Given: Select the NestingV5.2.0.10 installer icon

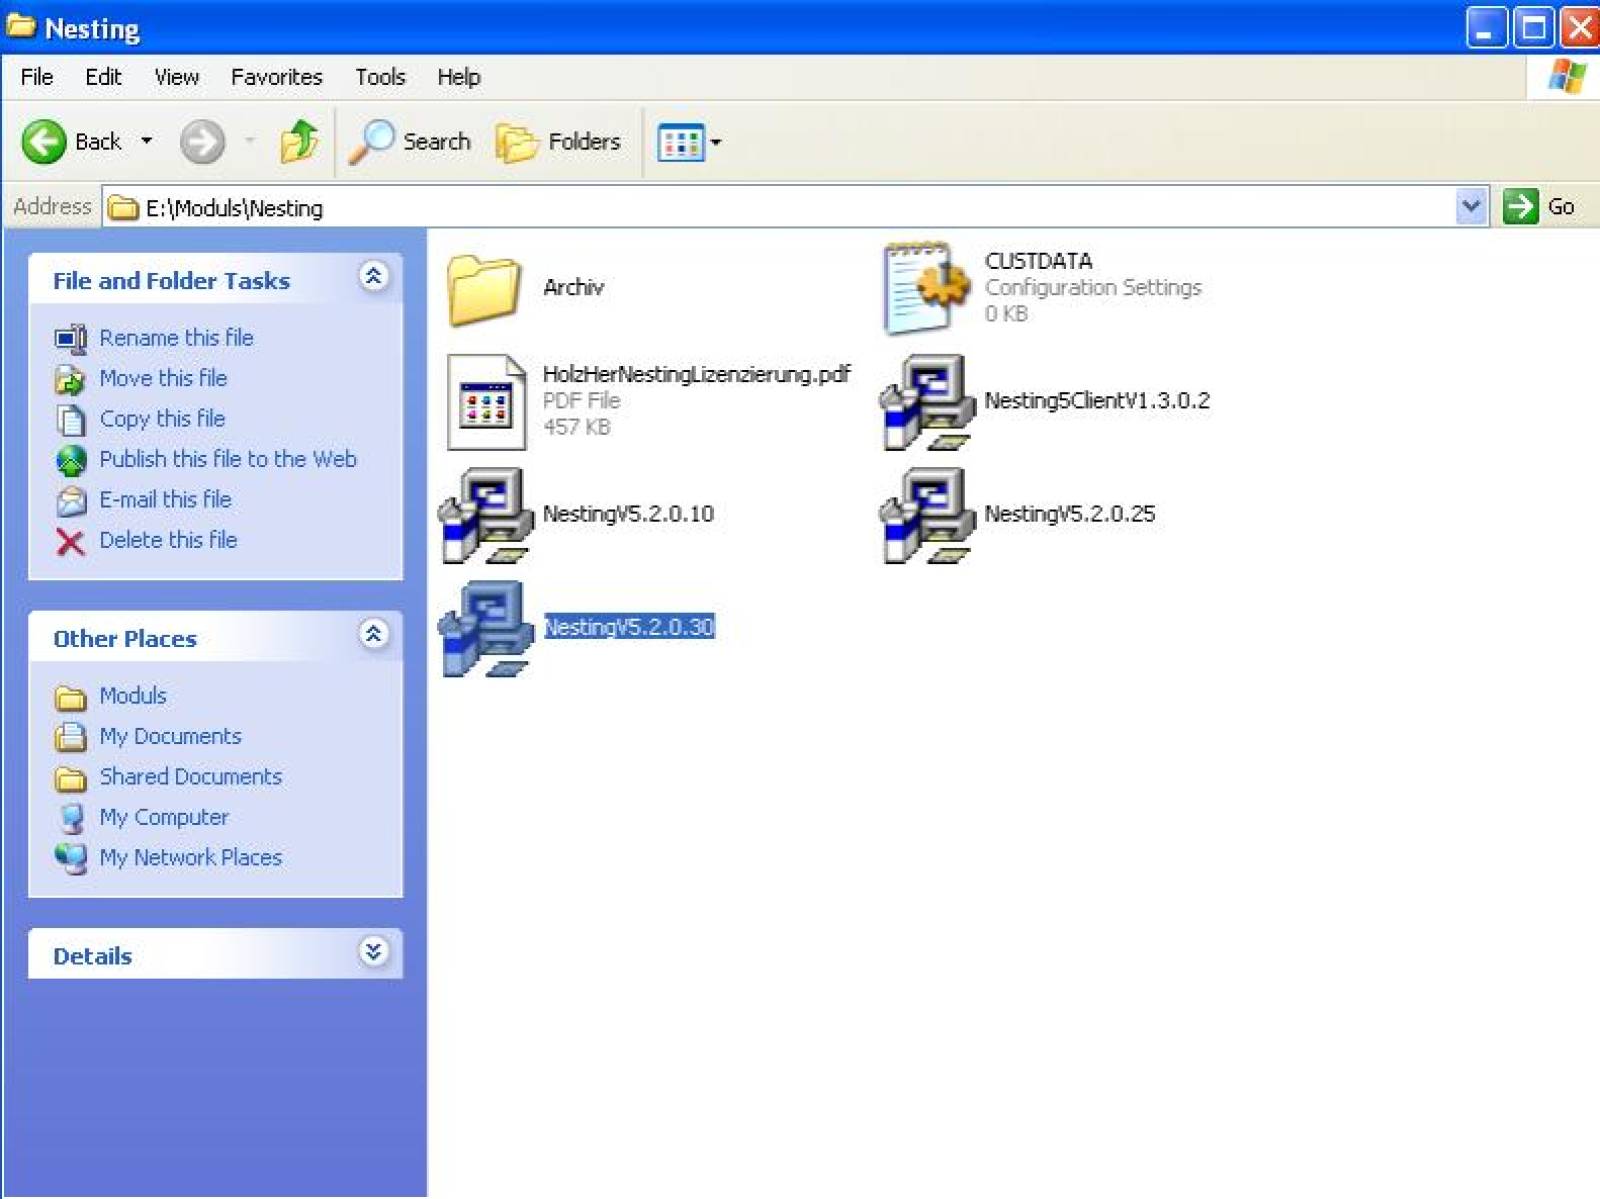Looking at the screenshot, I should click(x=486, y=515).
